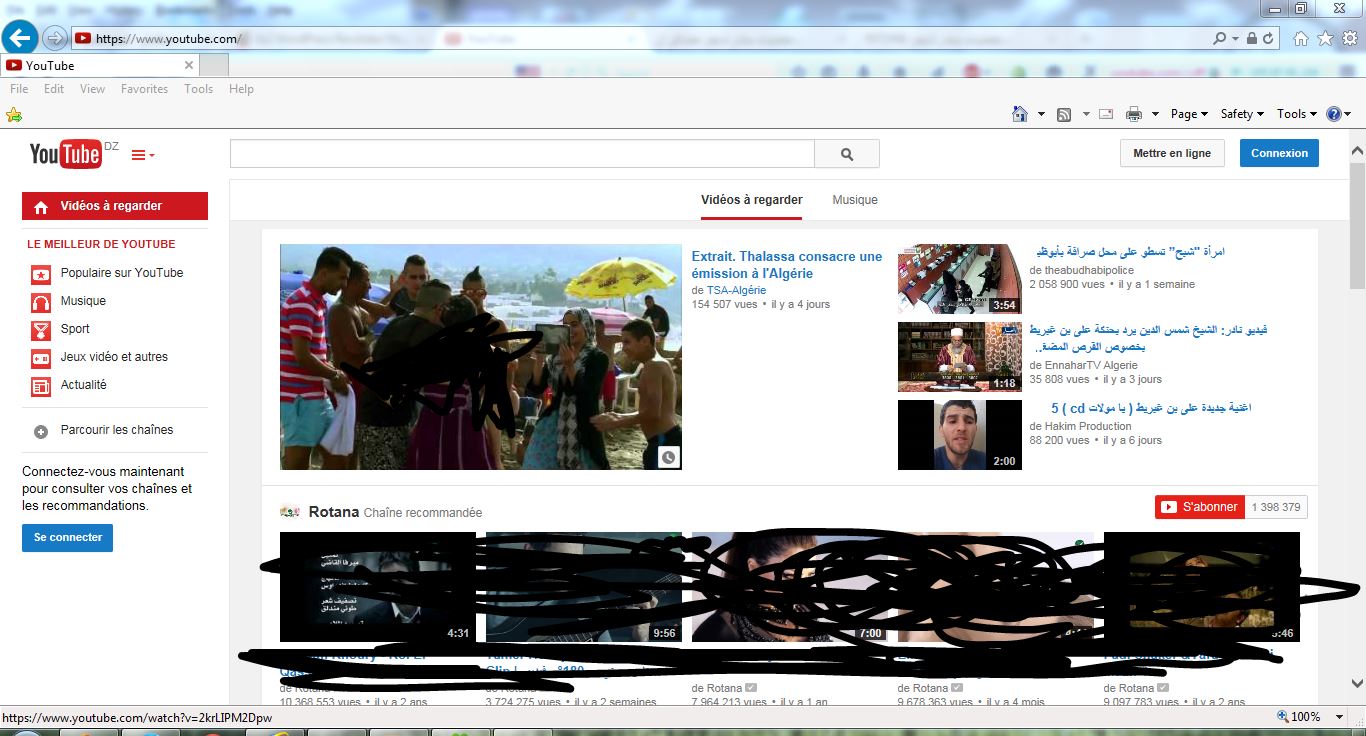Click the page scrollbar down arrow
1366x736 pixels.
(1357, 684)
